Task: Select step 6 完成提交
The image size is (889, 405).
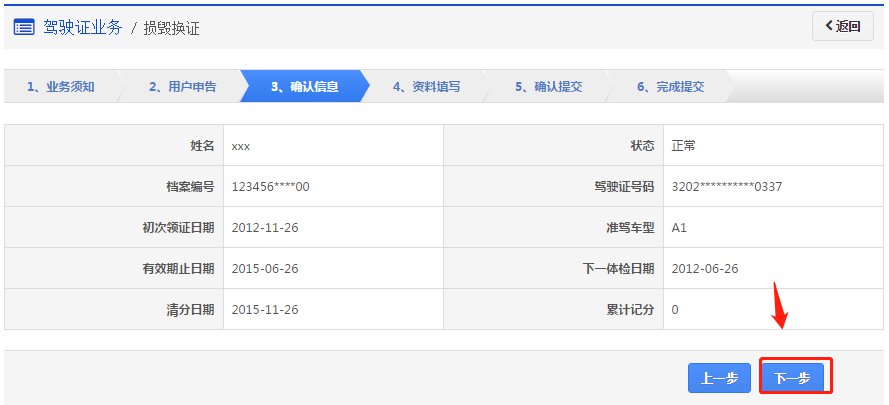Action: coord(670,87)
